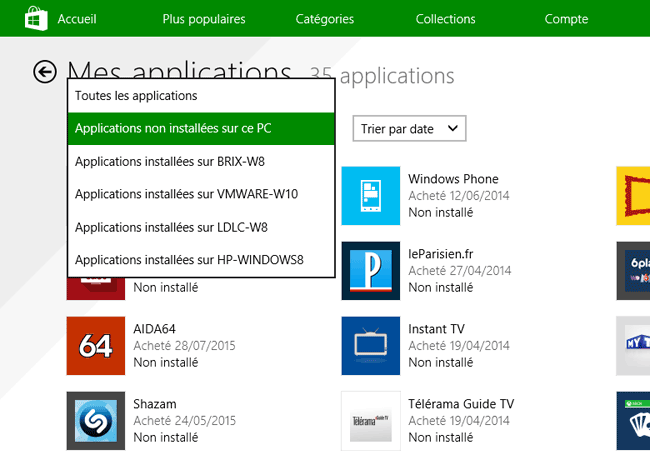Open the AIDA64 app icon
The height and width of the screenshot is (460, 650).
point(96,346)
